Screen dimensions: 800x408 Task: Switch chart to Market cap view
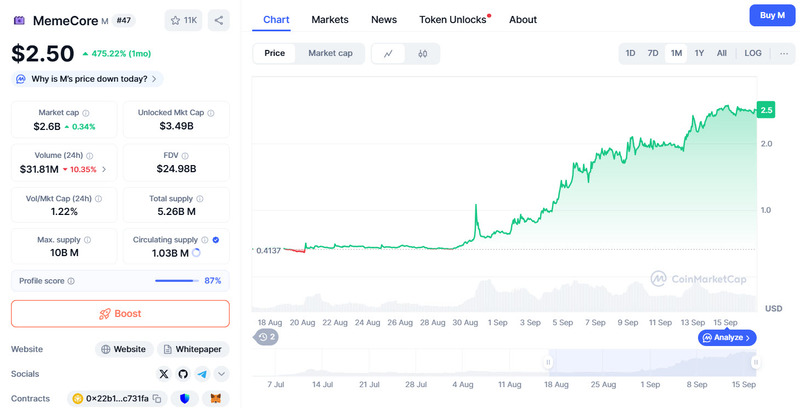(329, 53)
